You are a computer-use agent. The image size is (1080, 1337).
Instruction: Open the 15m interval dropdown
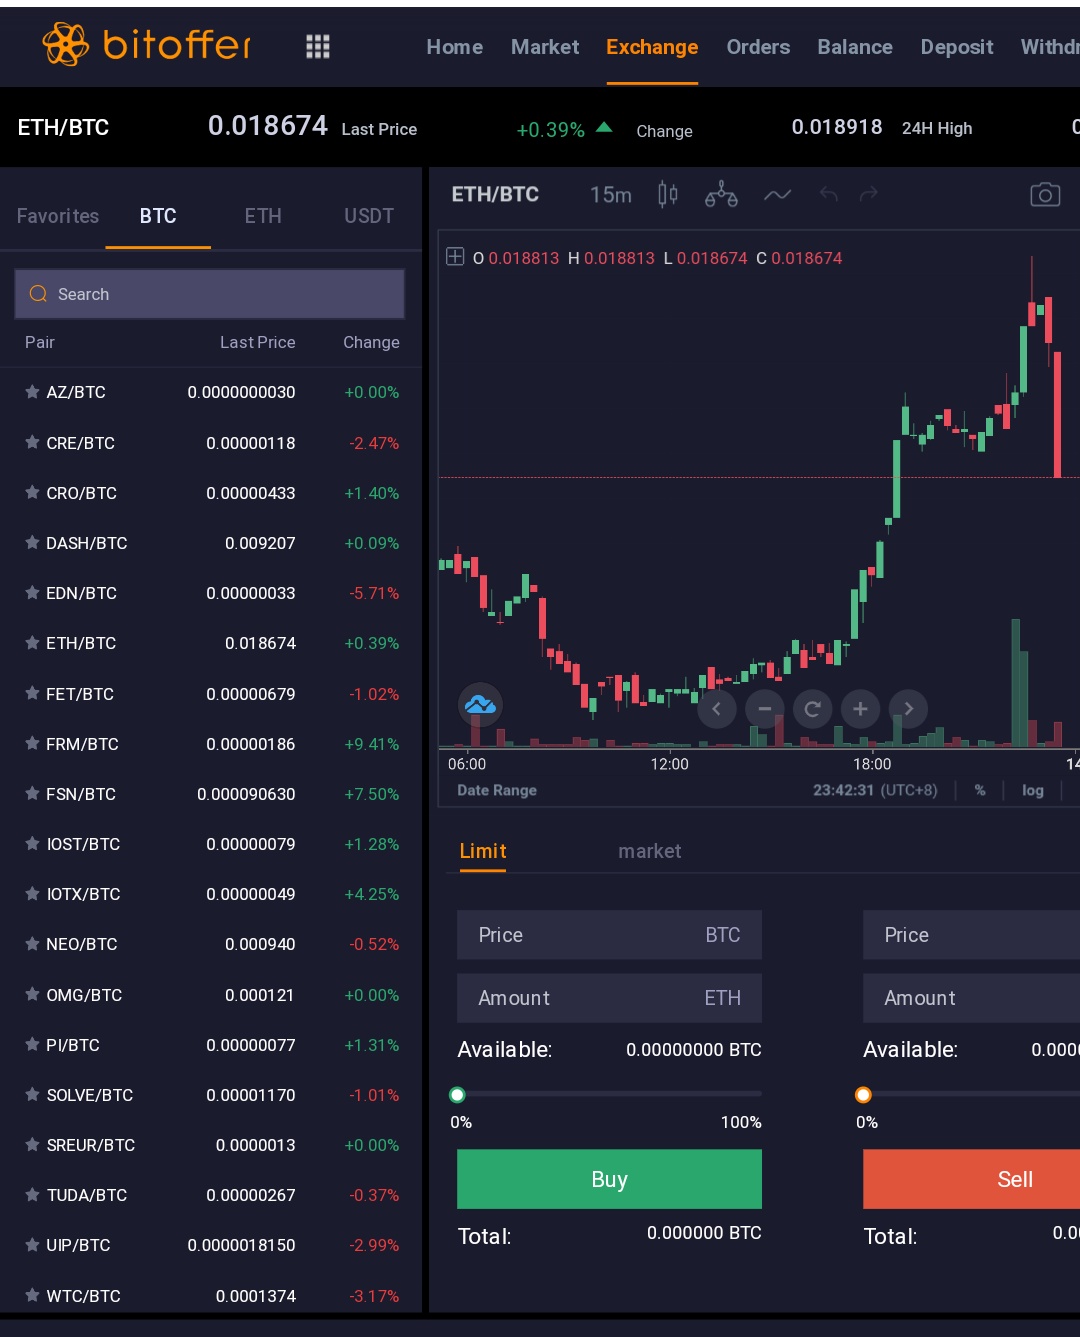click(x=610, y=195)
